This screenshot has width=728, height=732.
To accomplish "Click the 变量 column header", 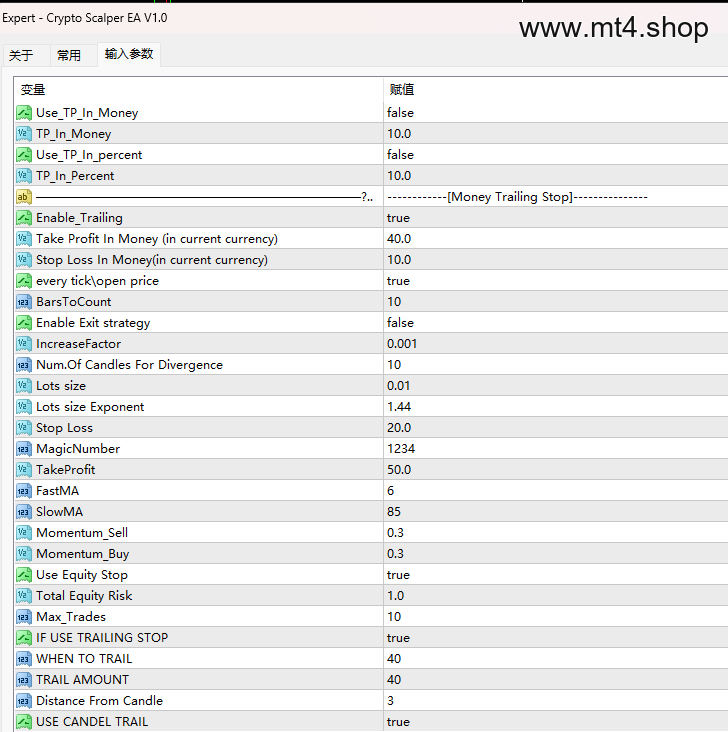I will click(x=33, y=90).
